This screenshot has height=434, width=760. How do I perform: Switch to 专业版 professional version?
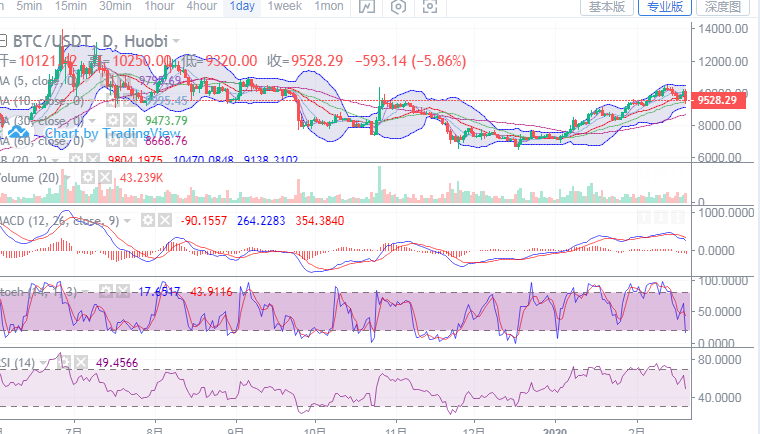[665, 7]
